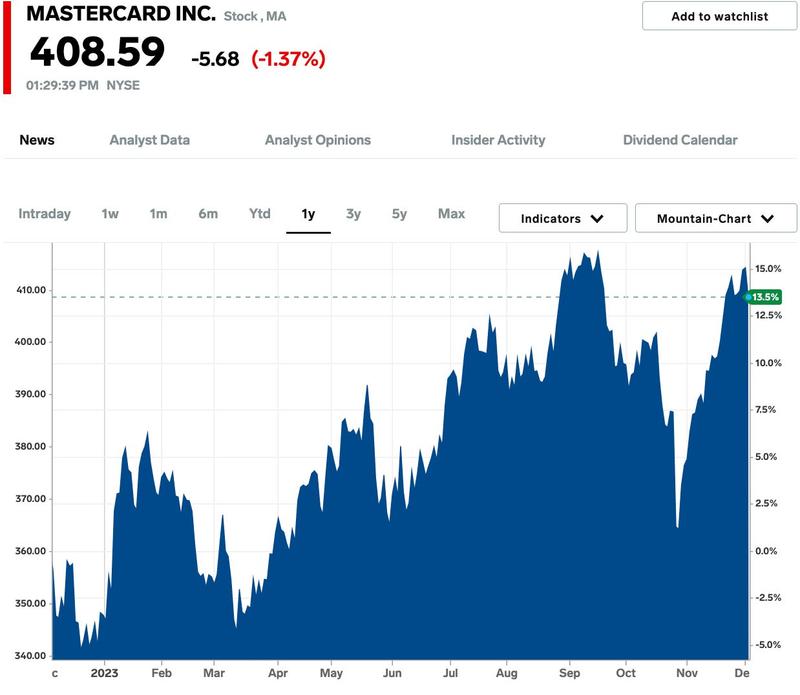
Task: Click the Aug label on the time axis
Action: point(507,673)
